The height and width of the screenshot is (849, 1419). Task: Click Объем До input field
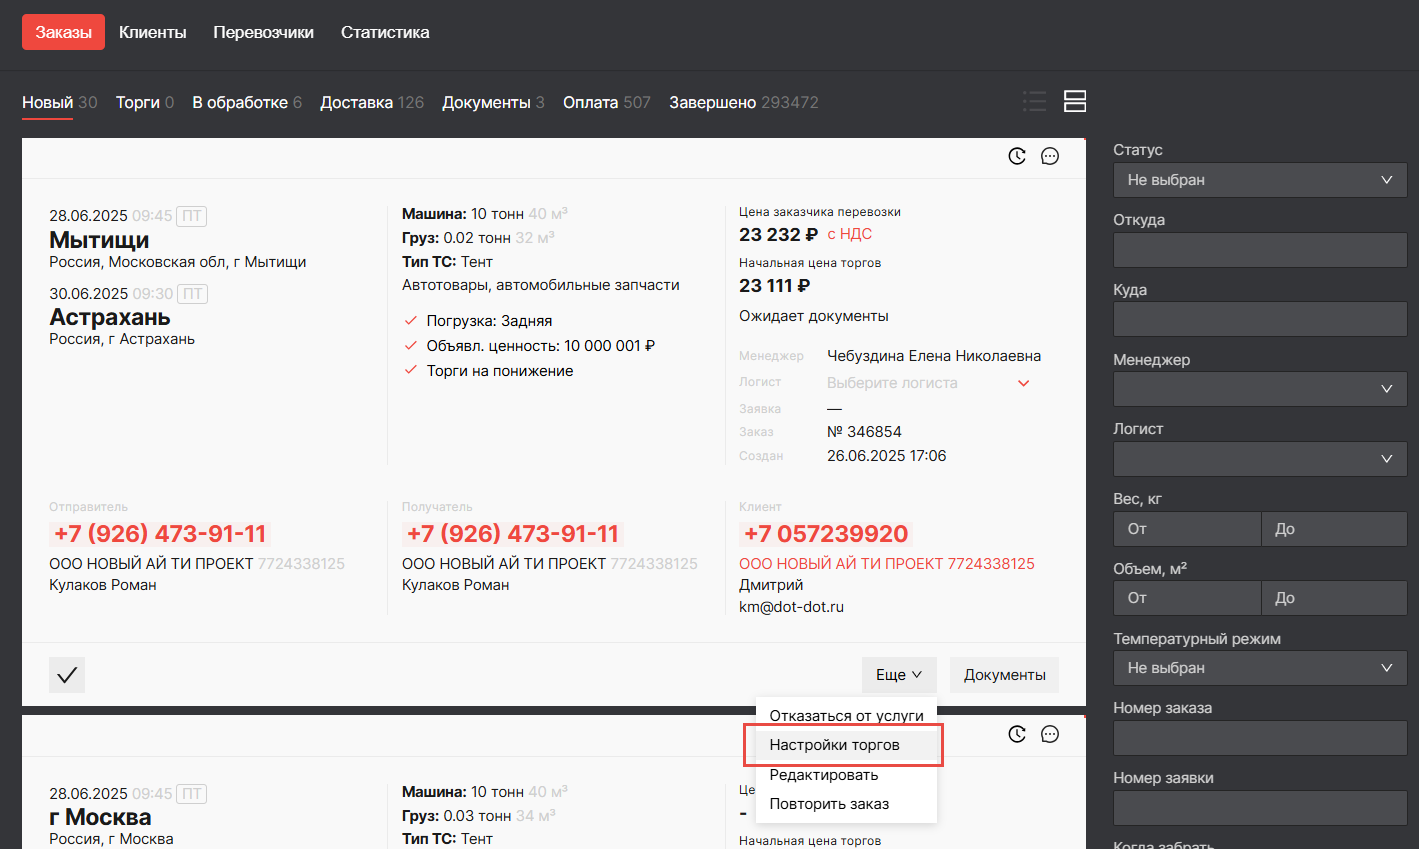1334,598
